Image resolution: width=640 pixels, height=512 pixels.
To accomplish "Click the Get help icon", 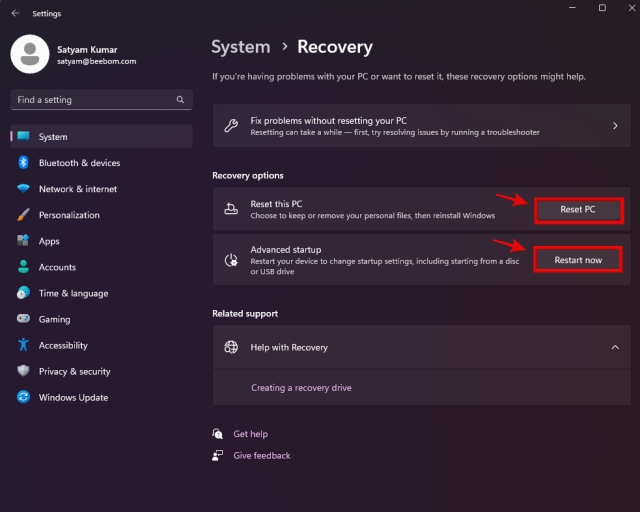I will click(x=218, y=434).
